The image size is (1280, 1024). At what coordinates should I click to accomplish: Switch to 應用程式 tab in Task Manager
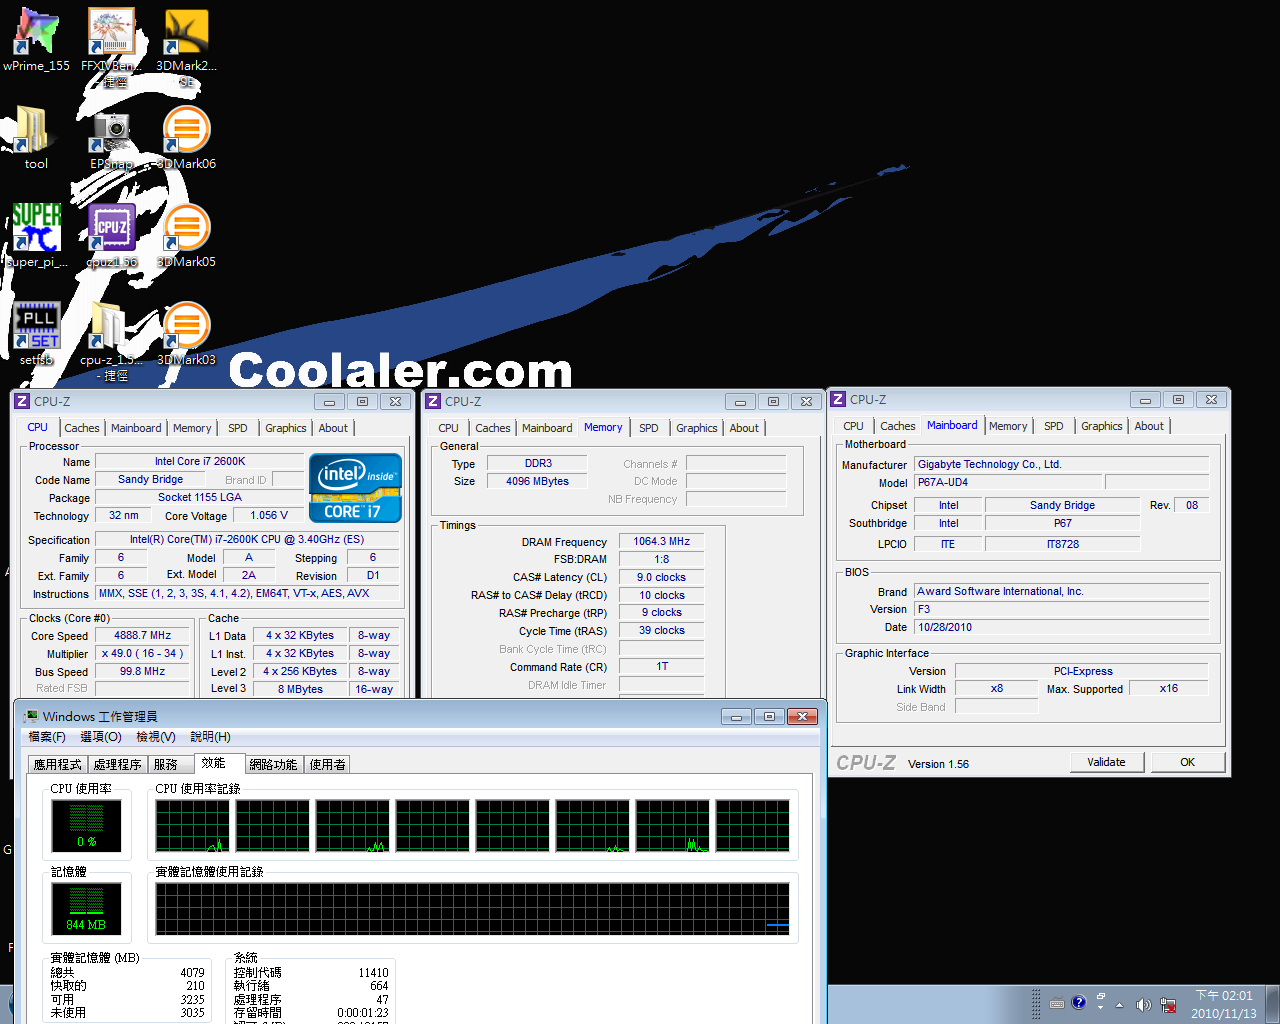58,764
